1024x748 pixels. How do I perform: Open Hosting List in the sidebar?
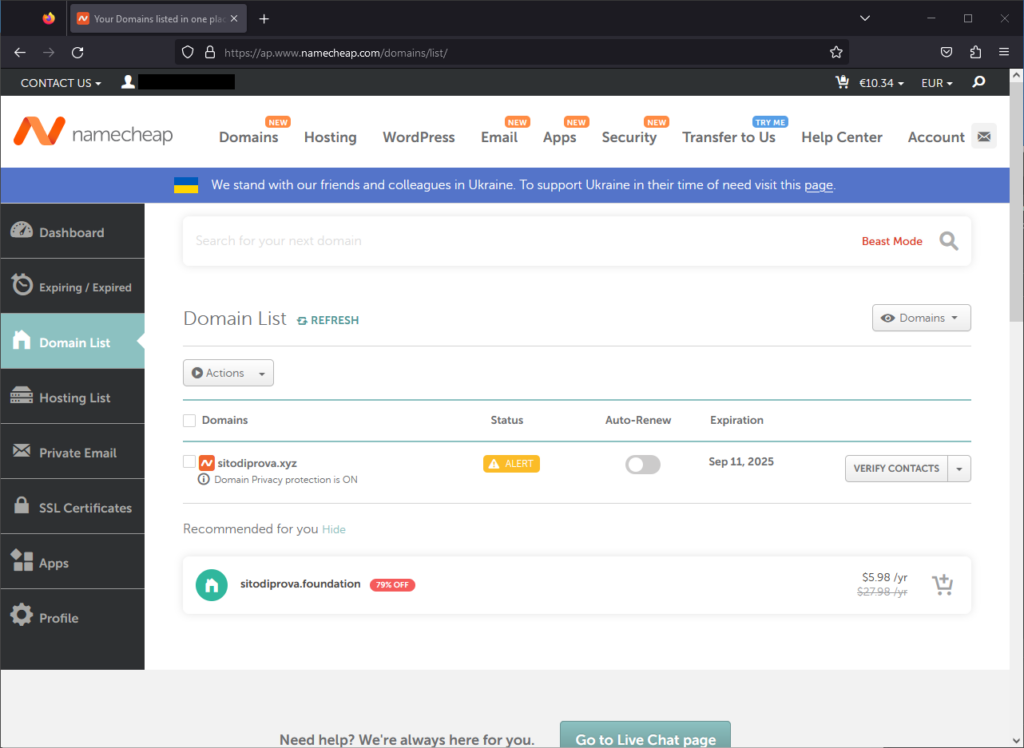point(72,397)
